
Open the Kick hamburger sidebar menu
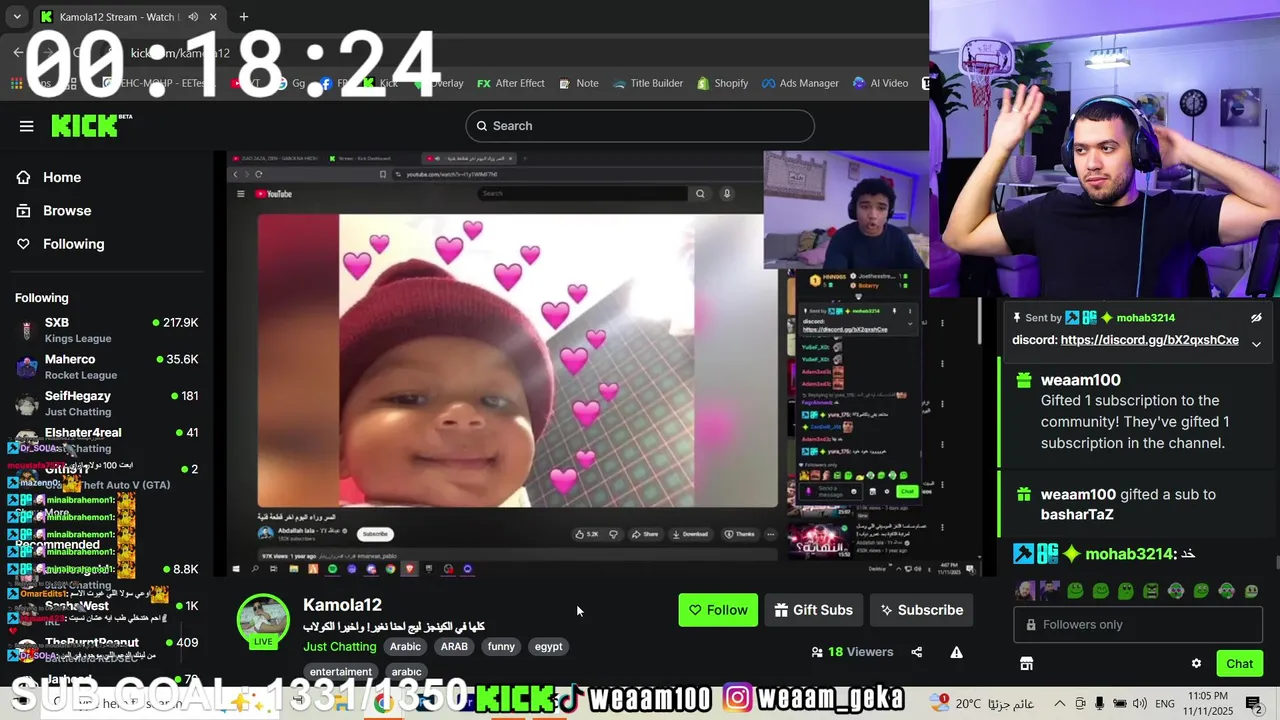point(27,126)
